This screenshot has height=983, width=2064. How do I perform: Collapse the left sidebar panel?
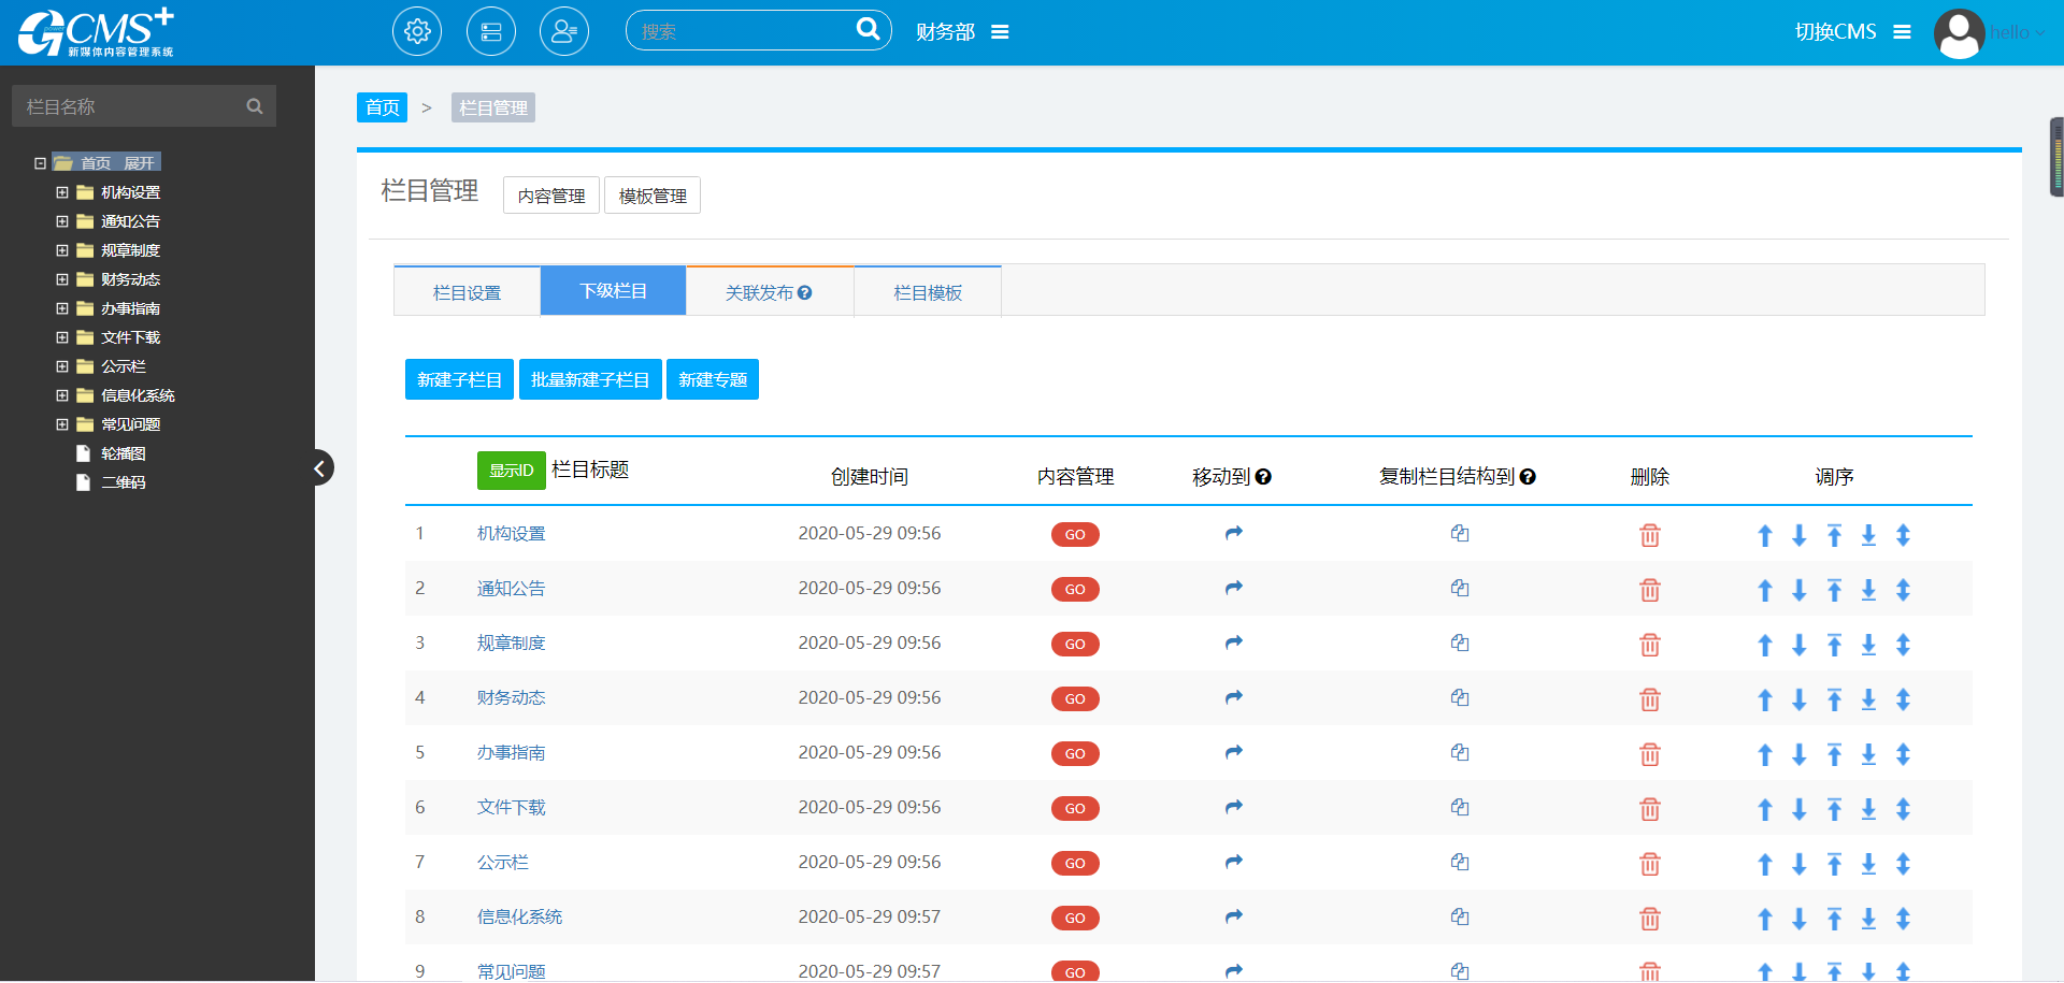320,468
